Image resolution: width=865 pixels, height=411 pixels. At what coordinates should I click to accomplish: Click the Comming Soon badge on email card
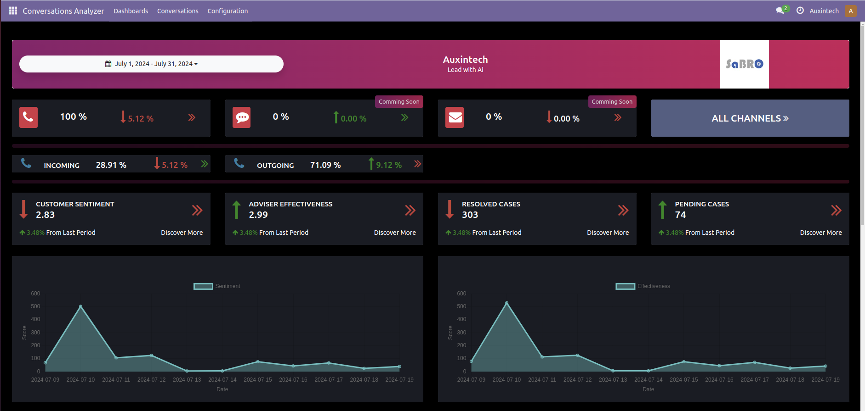point(612,102)
